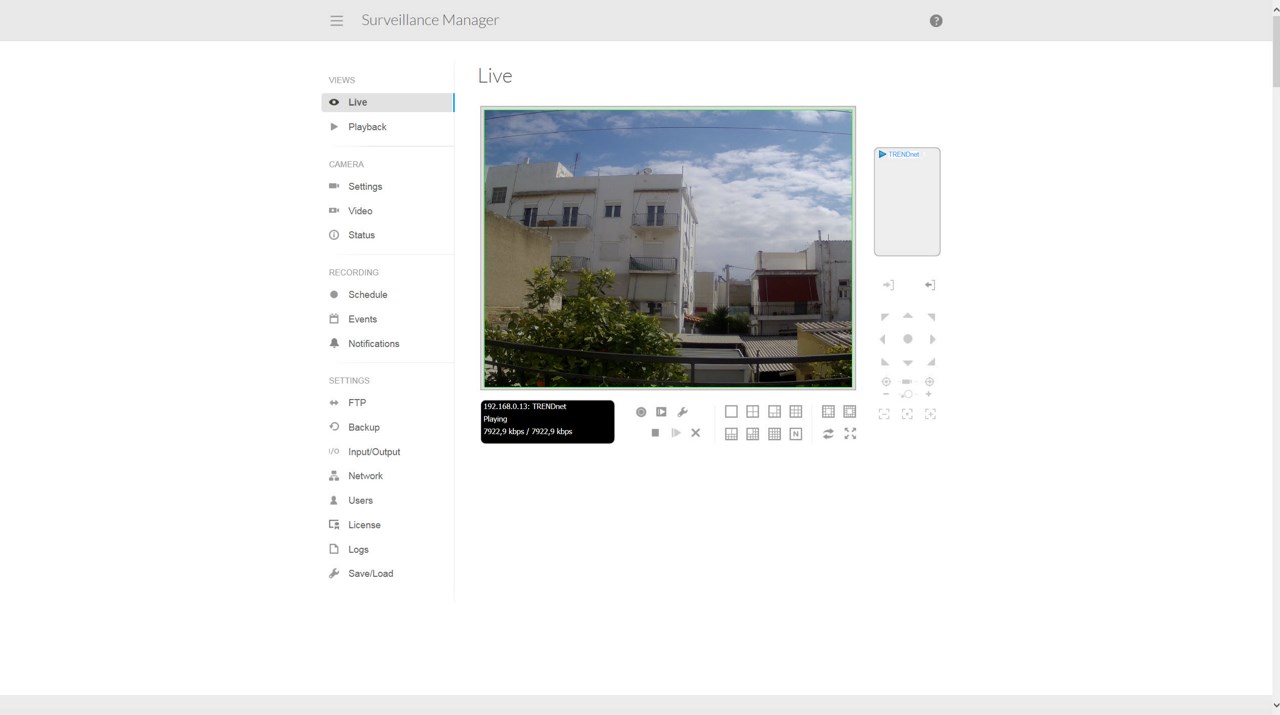Click the Surveillance Manager title
This screenshot has height=715, width=1280.
pos(430,20)
